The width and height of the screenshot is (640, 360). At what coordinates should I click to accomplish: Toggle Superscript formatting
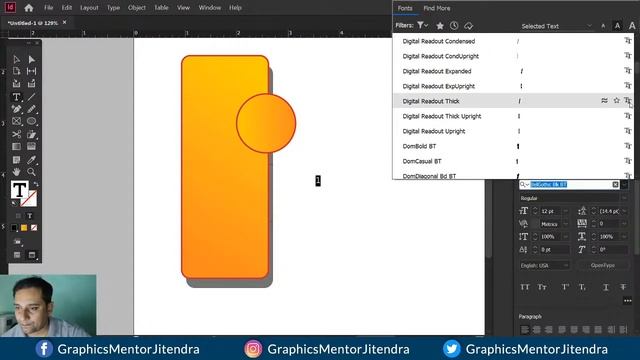pyautogui.click(x=565, y=287)
